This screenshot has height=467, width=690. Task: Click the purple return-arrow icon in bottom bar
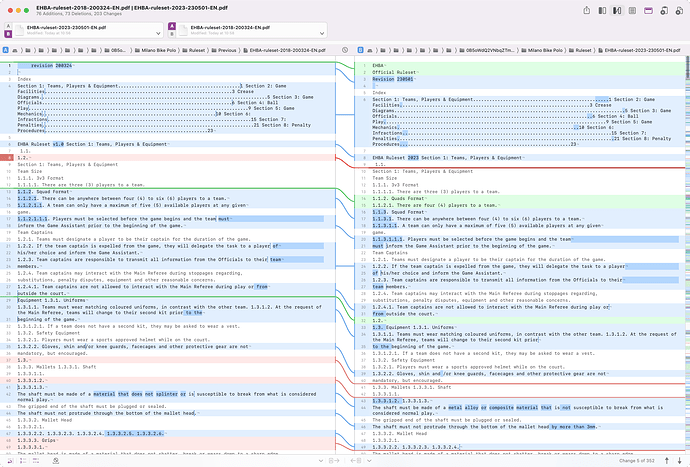10,460
